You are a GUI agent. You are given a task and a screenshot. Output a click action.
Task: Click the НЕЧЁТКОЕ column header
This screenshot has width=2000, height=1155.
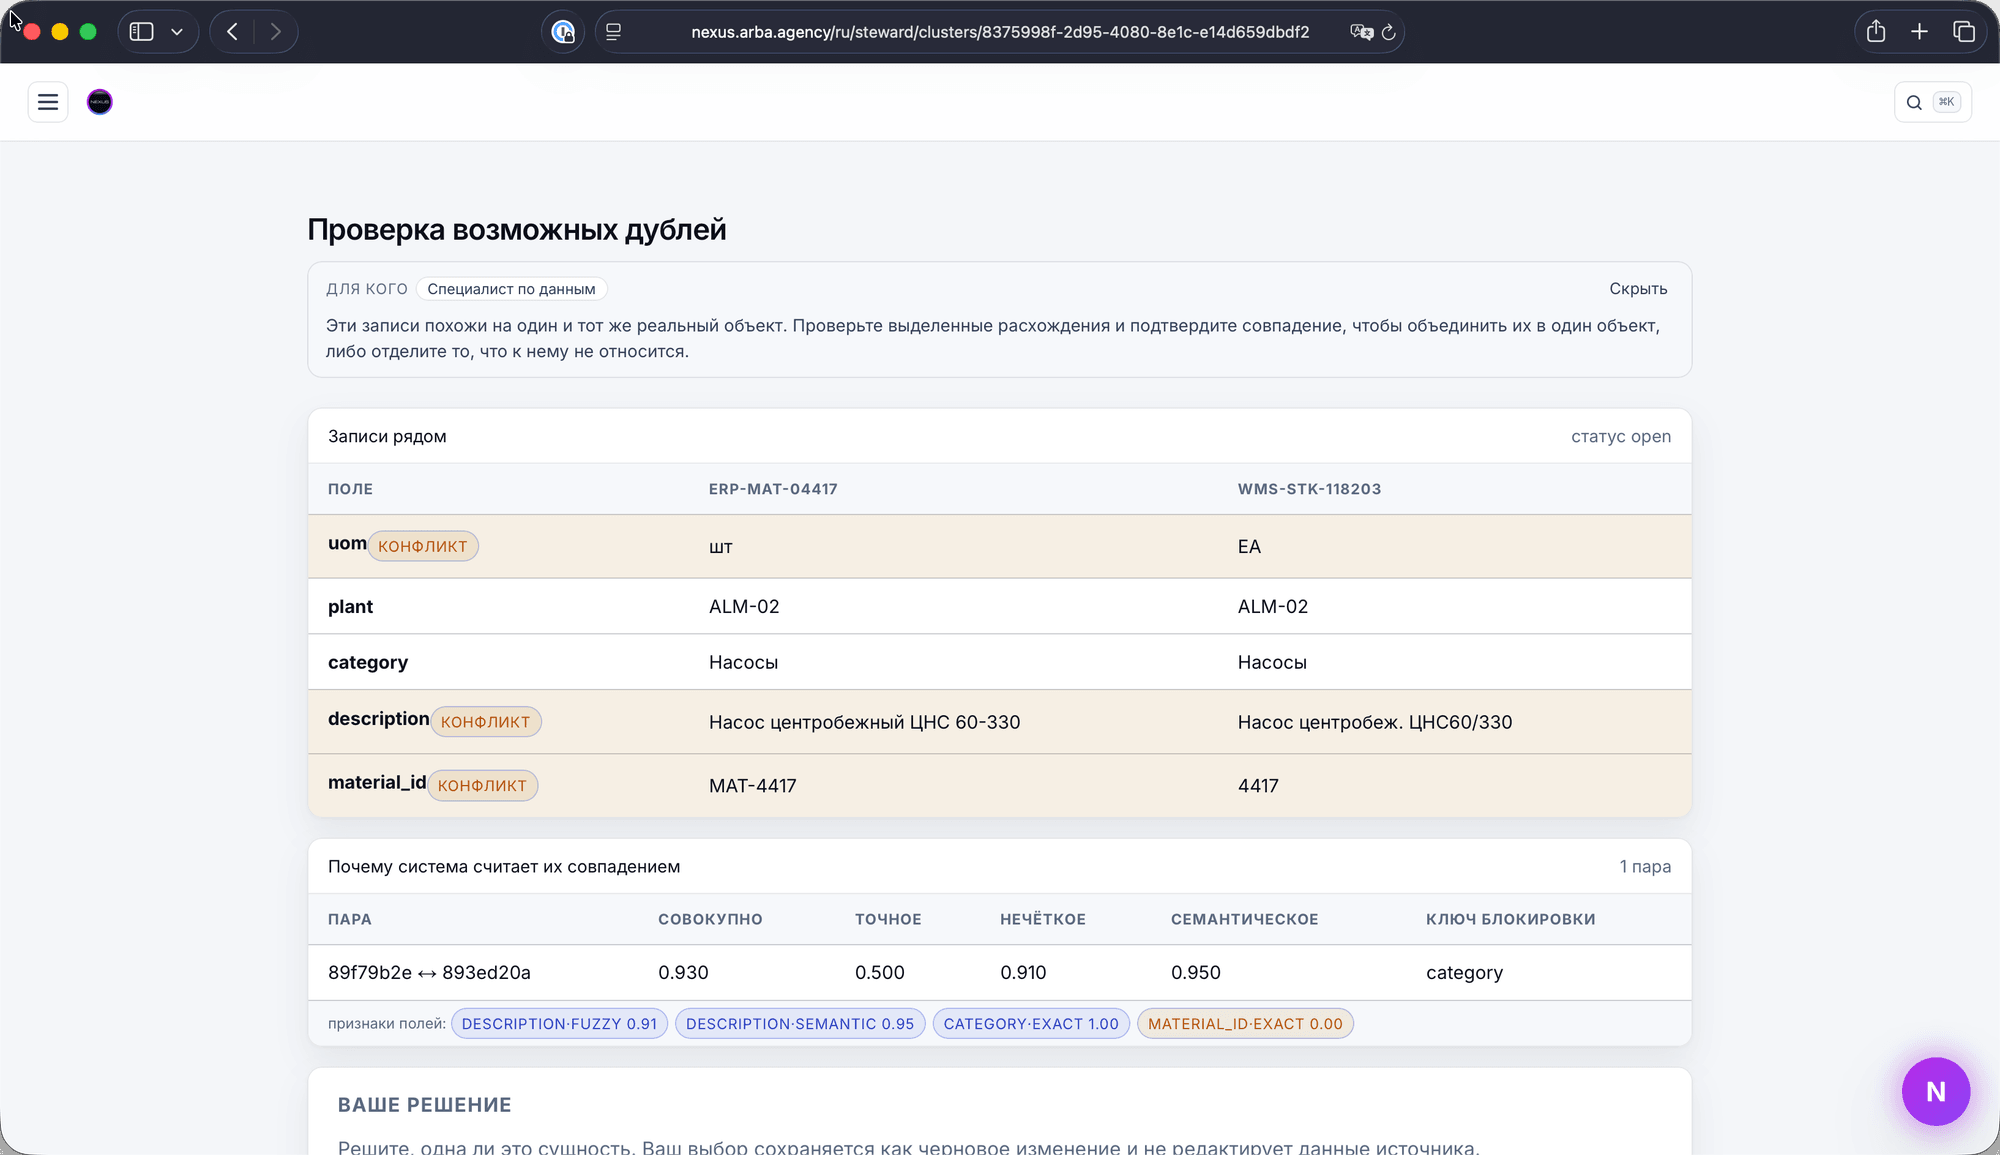point(1043,919)
